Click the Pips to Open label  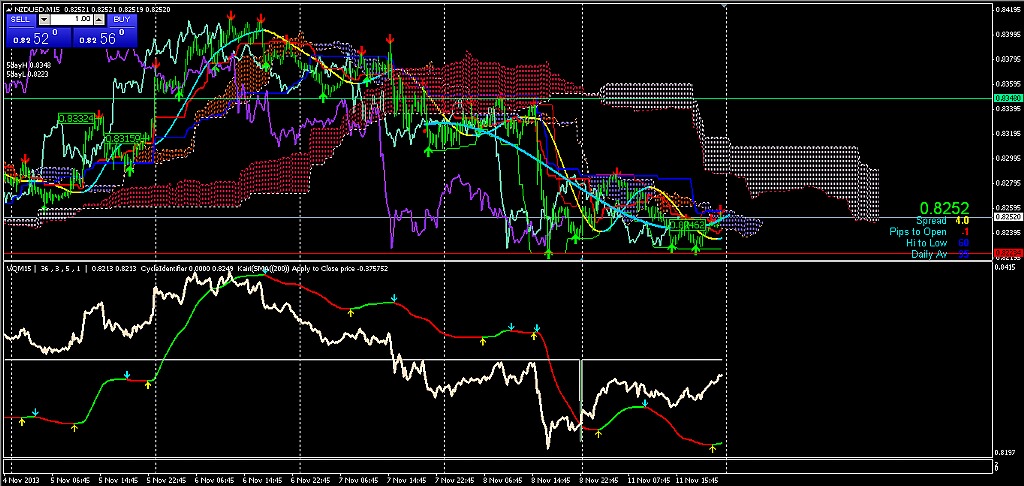(x=918, y=232)
